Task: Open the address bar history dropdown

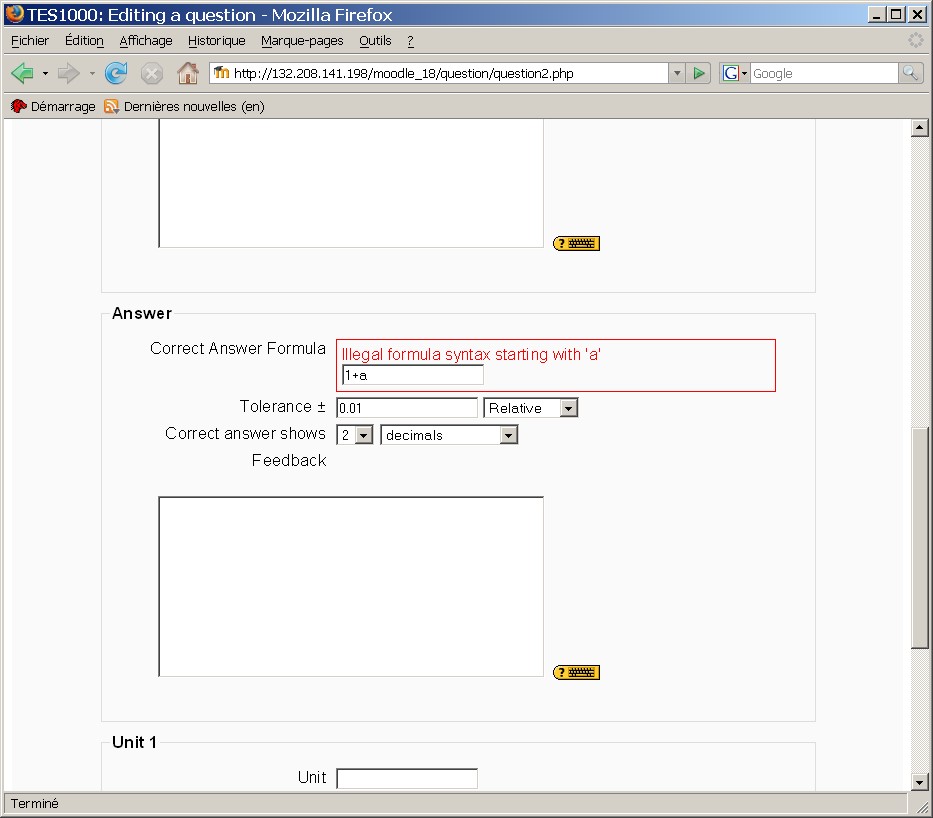Action: [677, 73]
